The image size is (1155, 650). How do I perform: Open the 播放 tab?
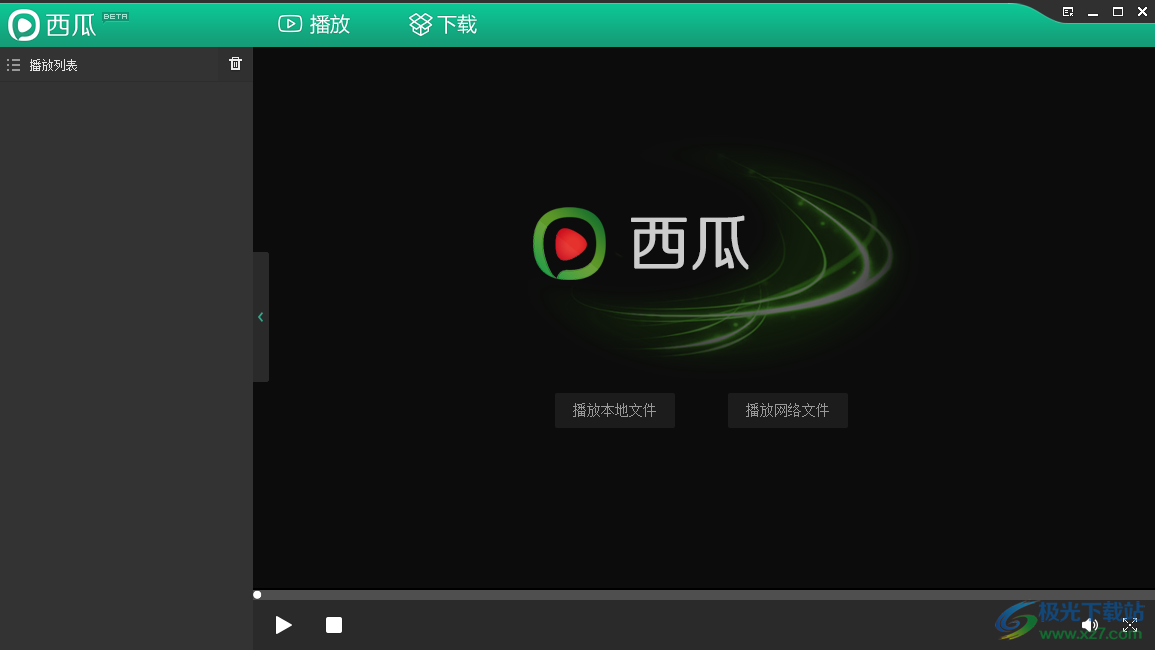click(313, 23)
